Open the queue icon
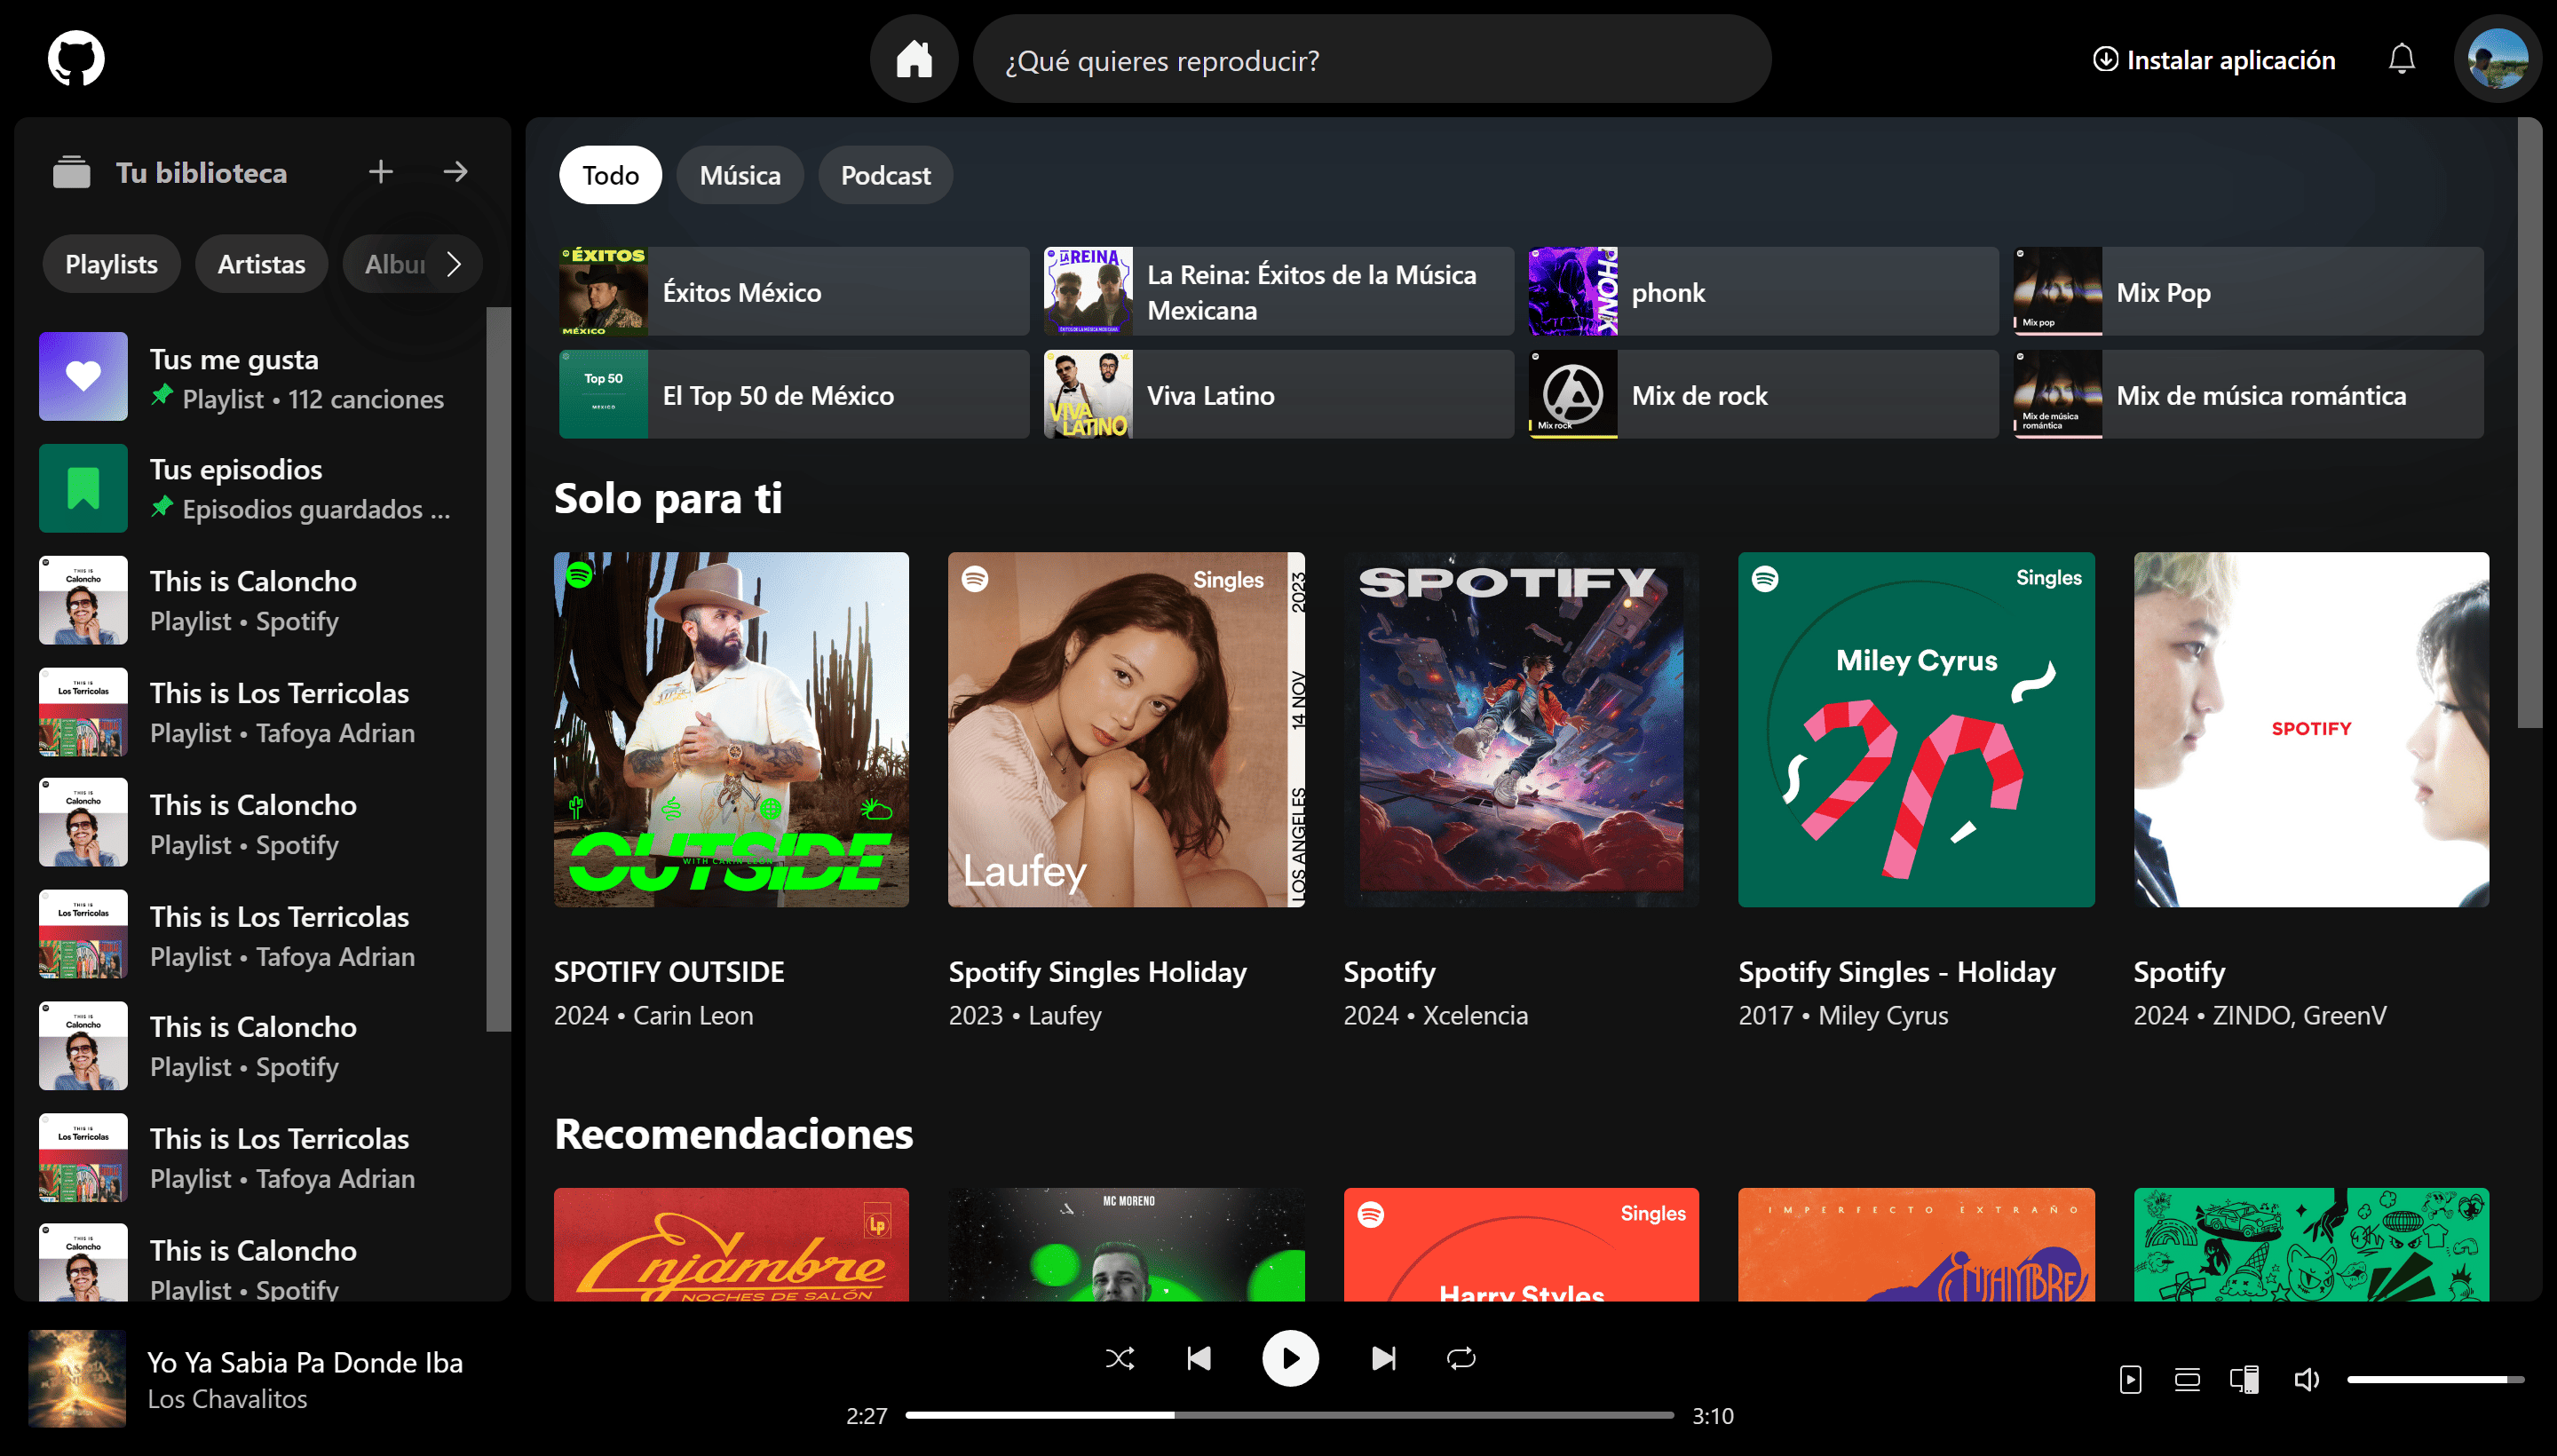Image resolution: width=2557 pixels, height=1456 pixels. (x=2187, y=1380)
